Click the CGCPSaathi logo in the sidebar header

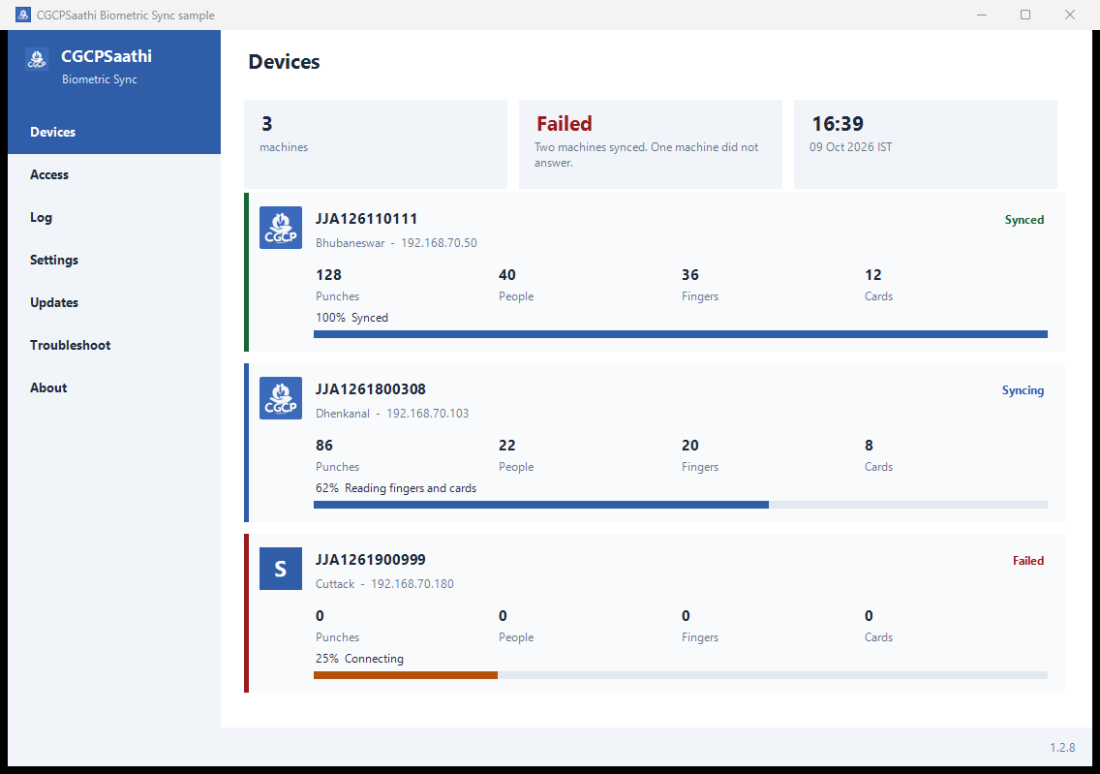(36, 60)
